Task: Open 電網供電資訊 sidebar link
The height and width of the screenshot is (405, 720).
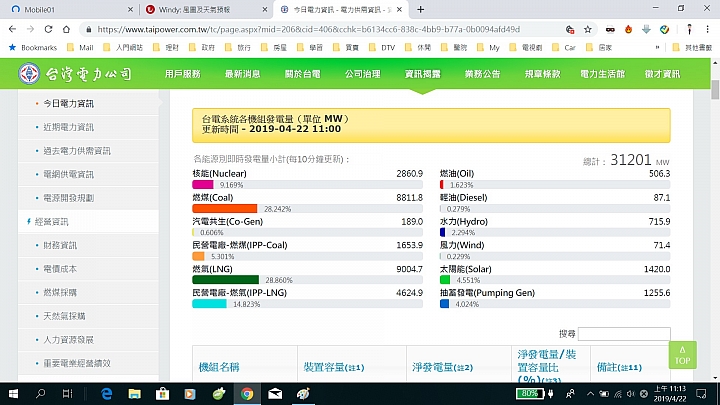Action: click(x=68, y=174)
